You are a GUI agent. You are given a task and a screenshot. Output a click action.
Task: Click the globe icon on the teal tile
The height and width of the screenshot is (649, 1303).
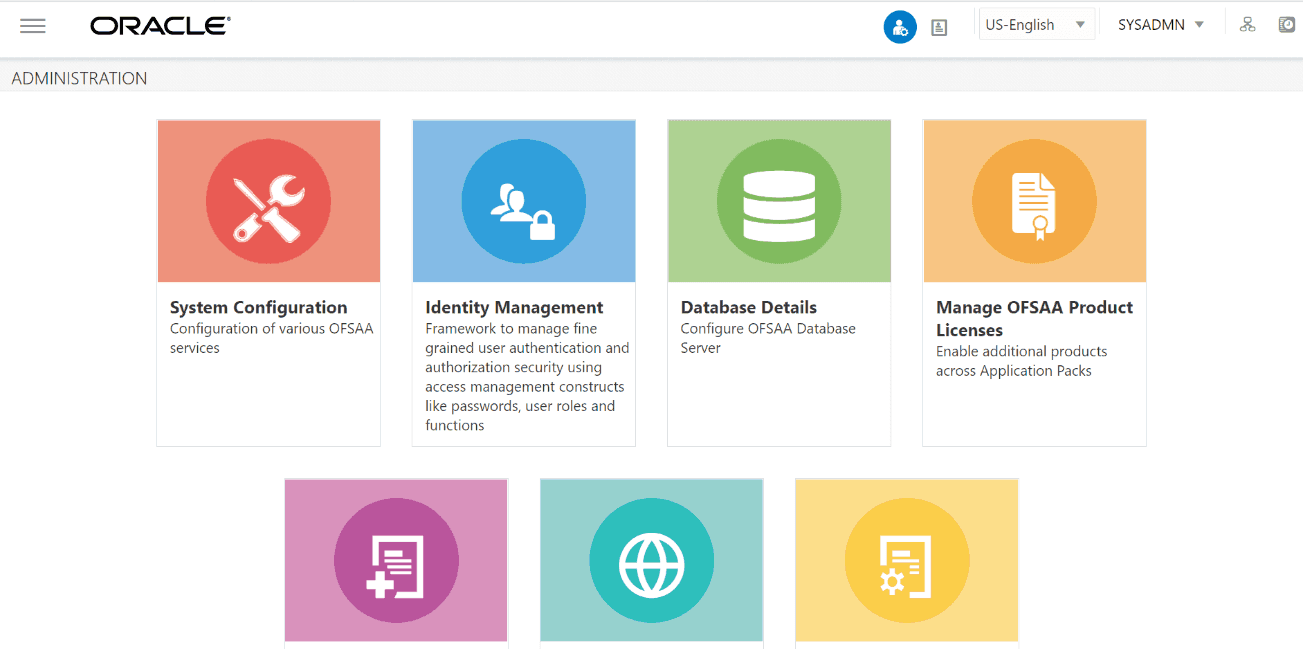[x=651, y=560]
